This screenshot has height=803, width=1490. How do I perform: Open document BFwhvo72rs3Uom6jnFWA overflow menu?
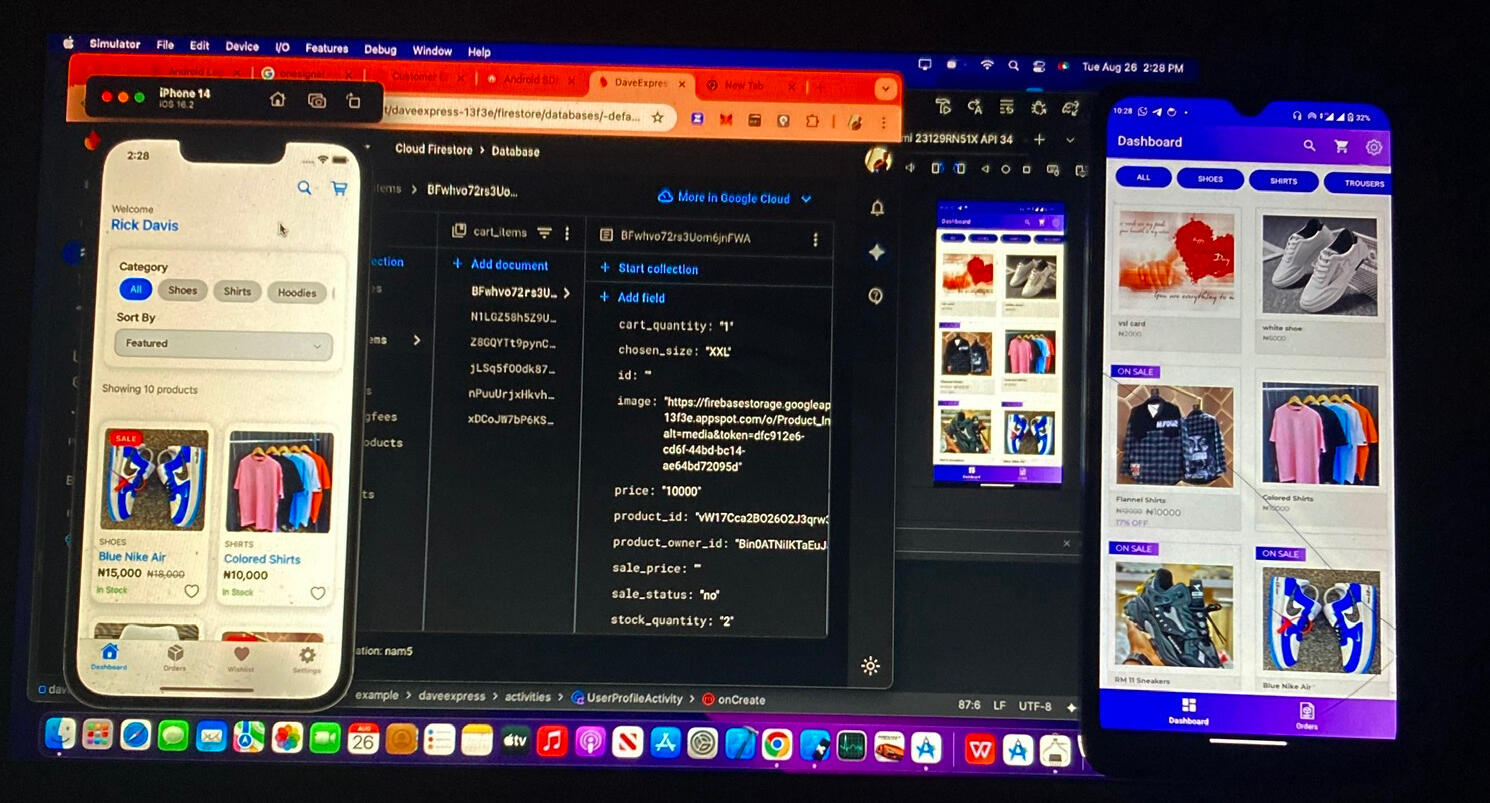pyautogui.click(x=815, y=239)
